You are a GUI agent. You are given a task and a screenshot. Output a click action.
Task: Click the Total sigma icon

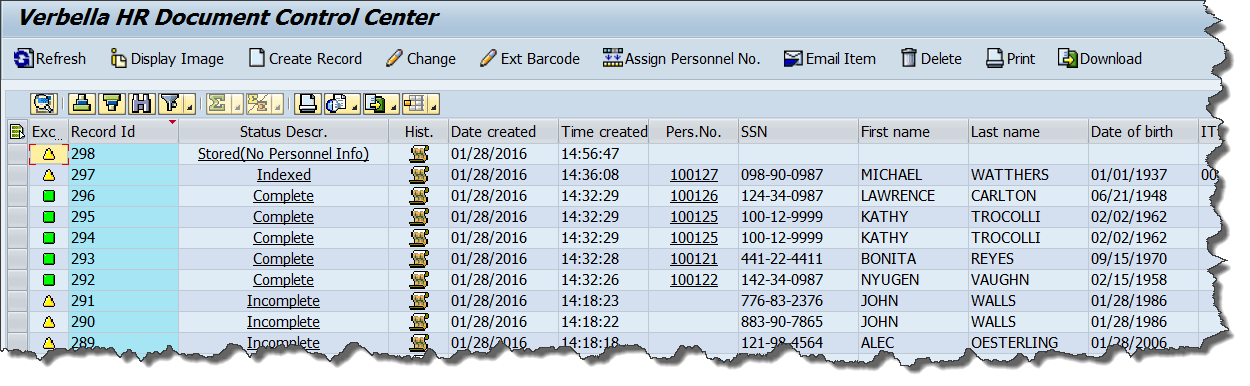pyautogui.click(x=217, y=103)
